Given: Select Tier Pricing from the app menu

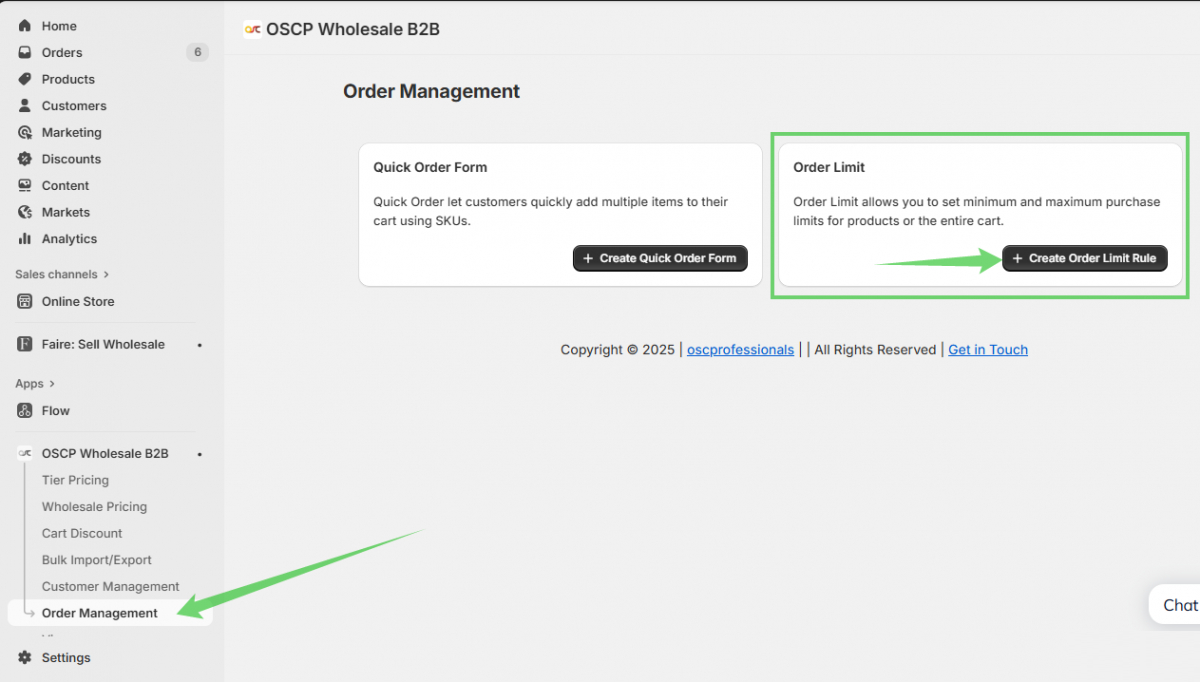Looking at the screenshot, I should 75,480.
